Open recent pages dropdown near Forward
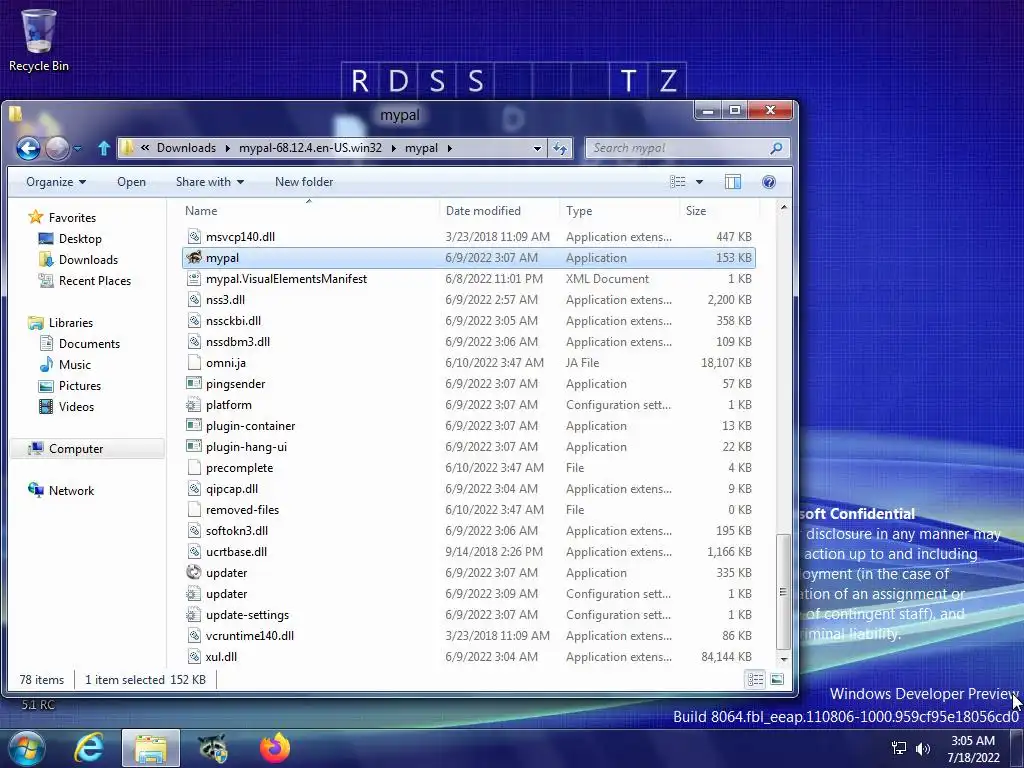 point(78,149)
